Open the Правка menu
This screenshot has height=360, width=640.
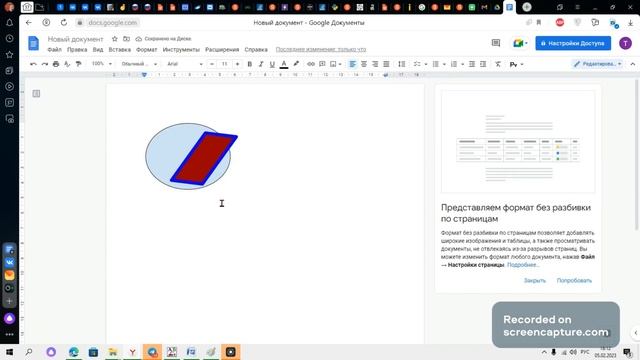(x=77, y=49)
